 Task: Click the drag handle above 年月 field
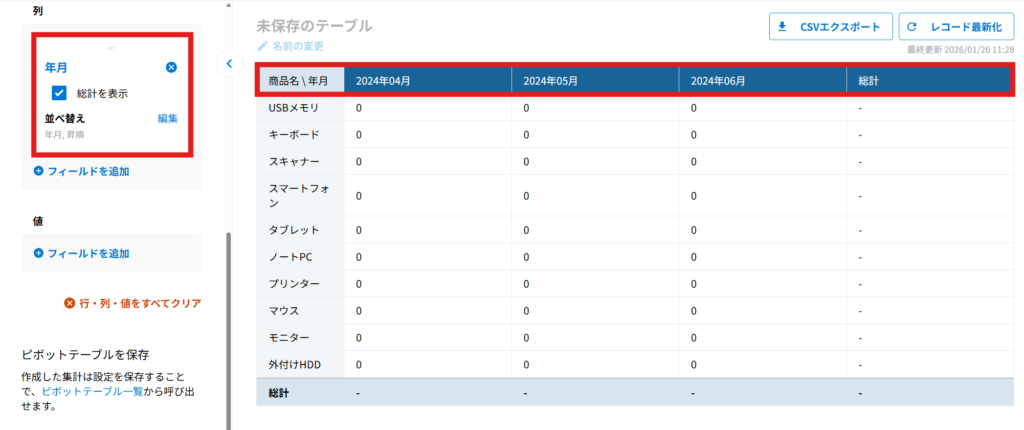pyautogui.click(x=111, y=48)
